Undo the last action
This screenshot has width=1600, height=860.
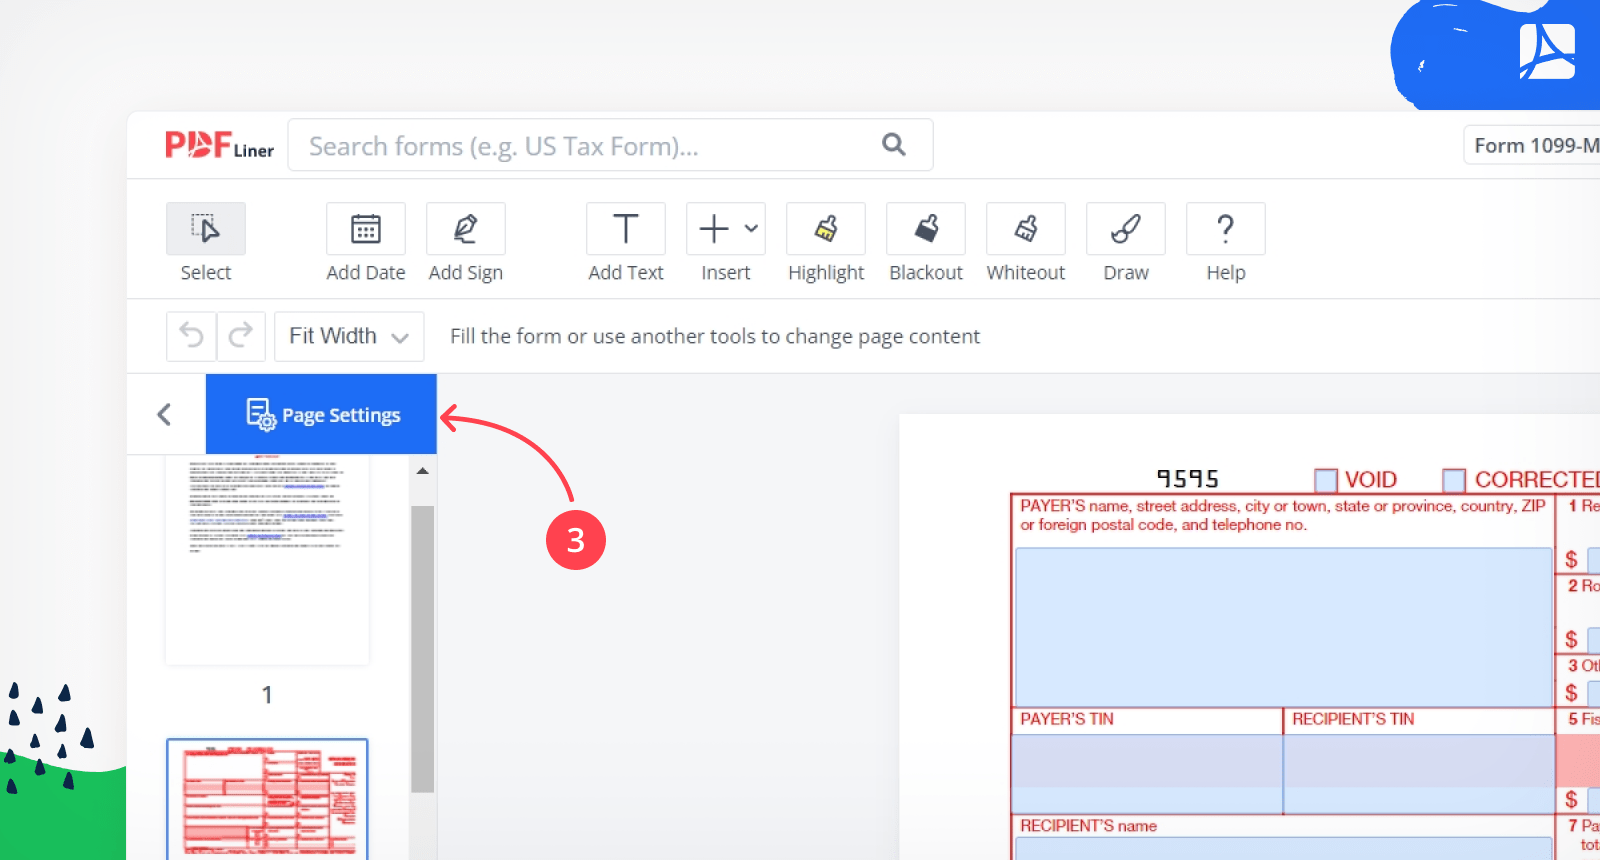click(x=191, y=336)
